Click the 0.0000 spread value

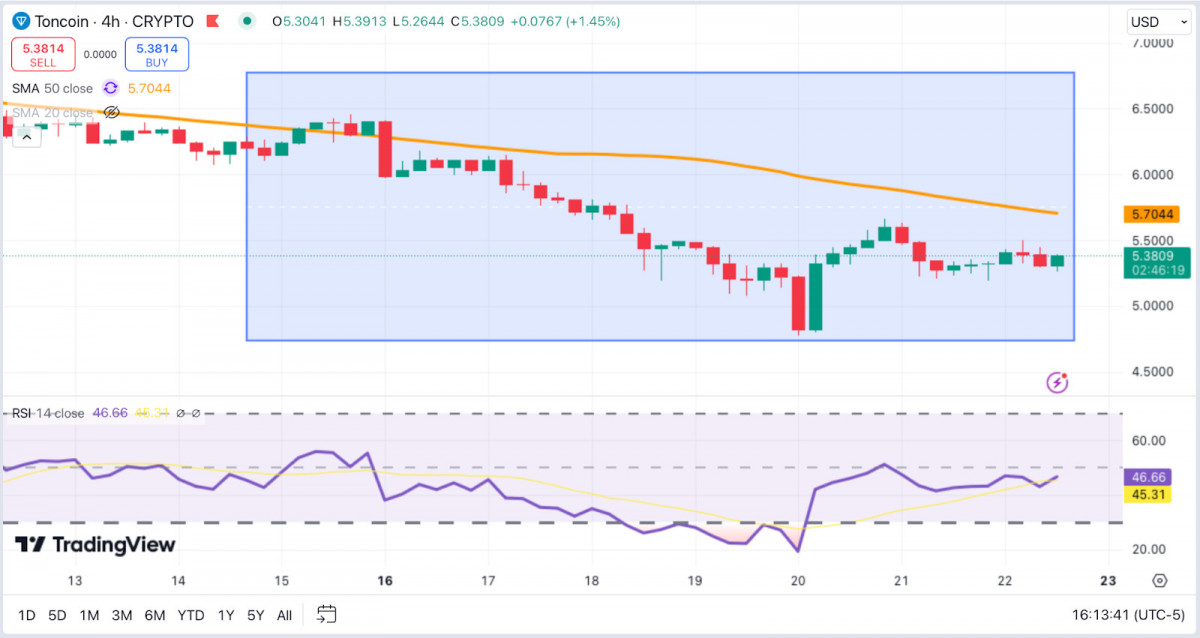100,55
